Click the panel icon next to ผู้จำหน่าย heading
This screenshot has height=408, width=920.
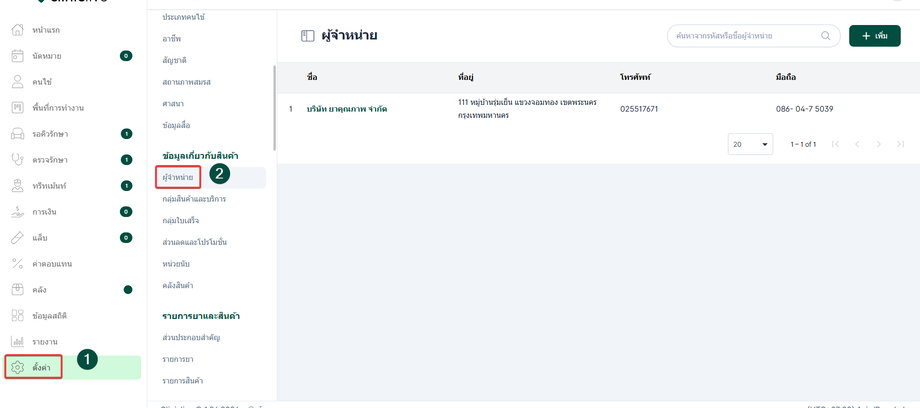coord(308,36)
